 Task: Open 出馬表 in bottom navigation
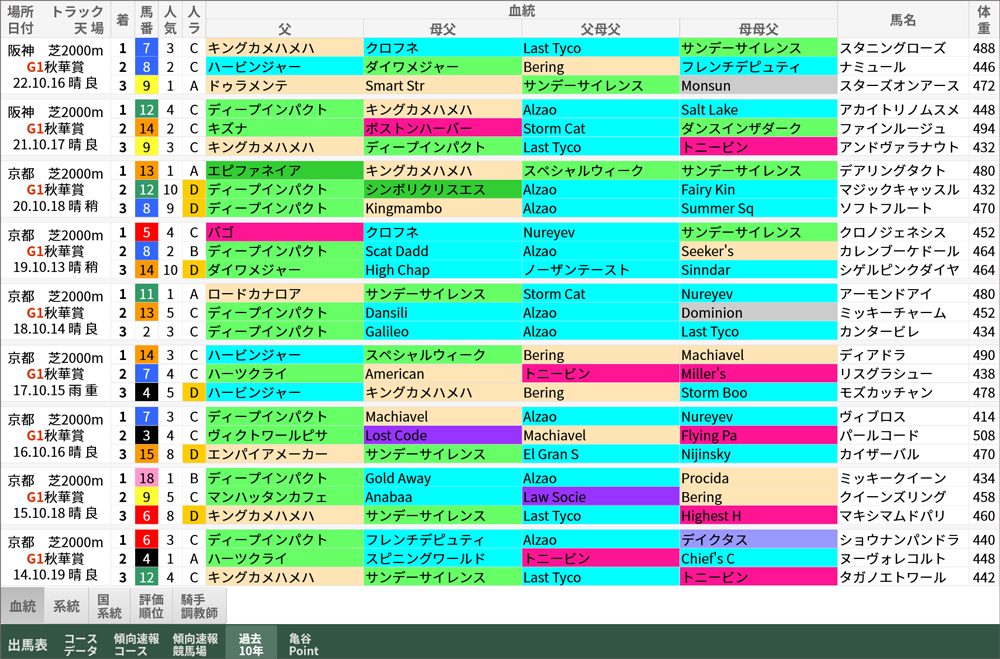[x=27, y=644]
